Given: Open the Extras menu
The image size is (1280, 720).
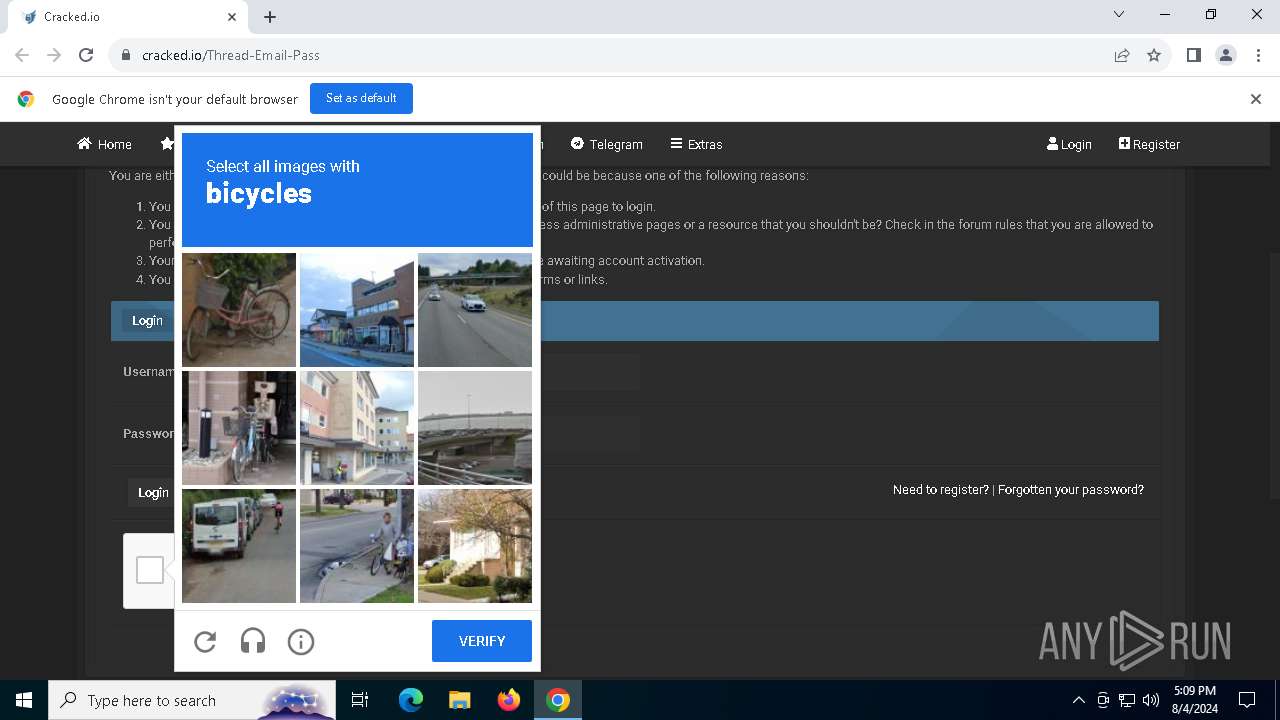Looking at the screenshot, I should (696, 144).
